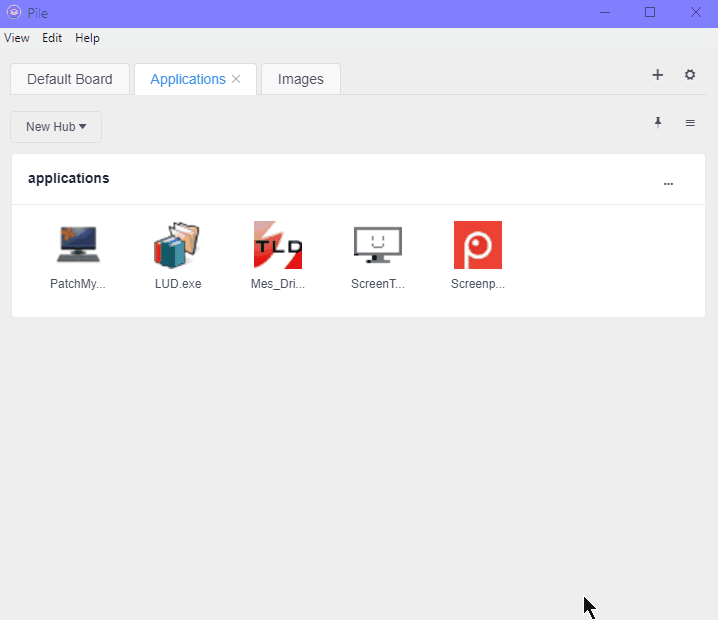This screenshot has width=718, height=620.
Task: Open the PatchMy... application icon
Action: pos(78,245)
